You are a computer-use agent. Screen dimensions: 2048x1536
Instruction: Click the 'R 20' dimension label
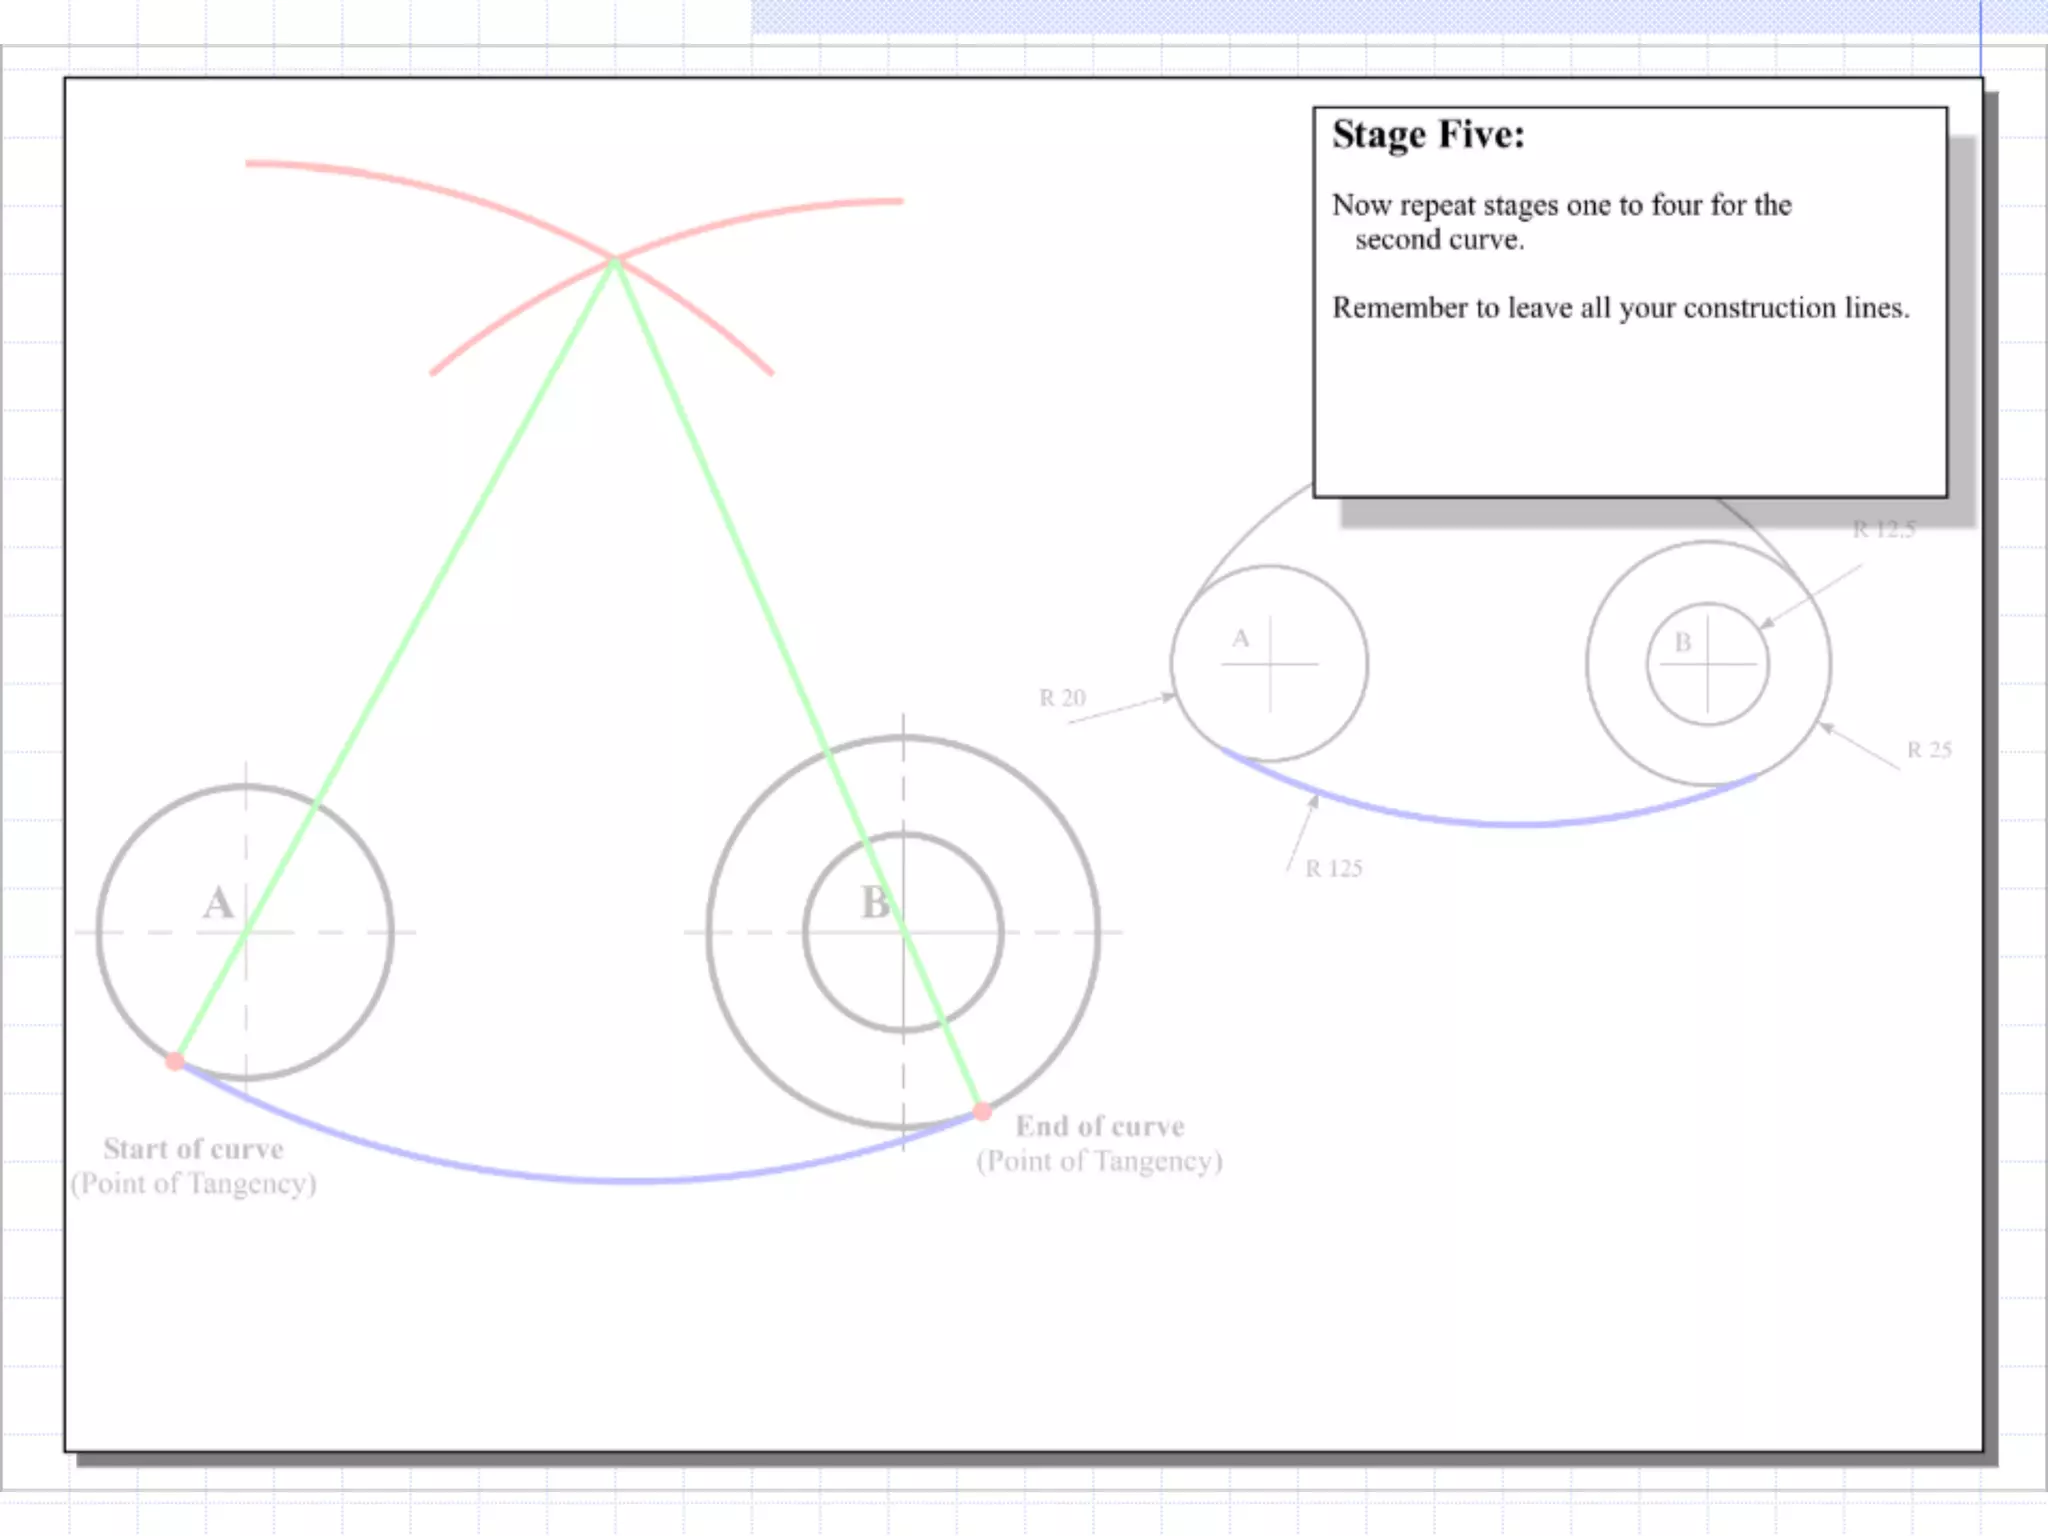pyautogui.click(x=1062, y=698)
